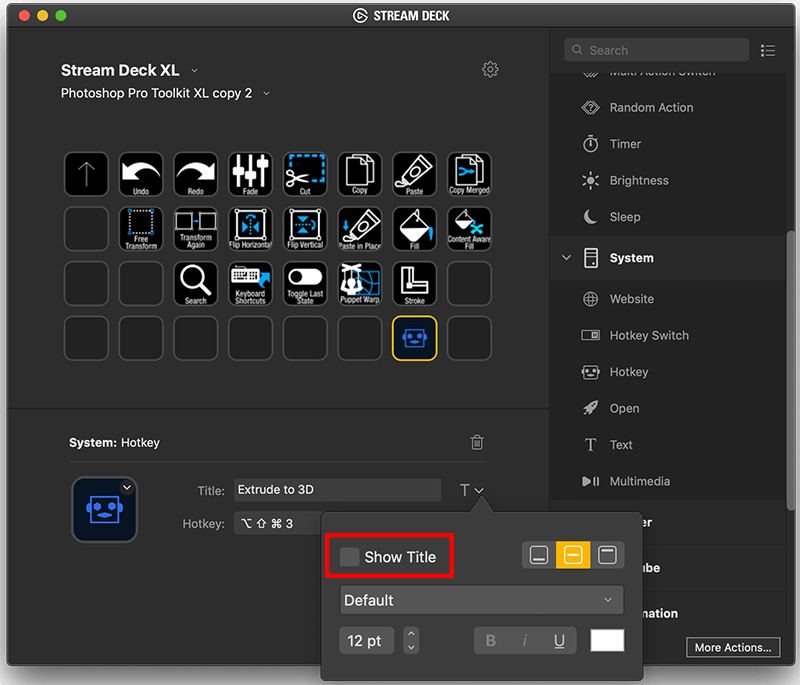Select the Puppet Warp key
This screenshot has width=800, height=685.
coord(360,284)
